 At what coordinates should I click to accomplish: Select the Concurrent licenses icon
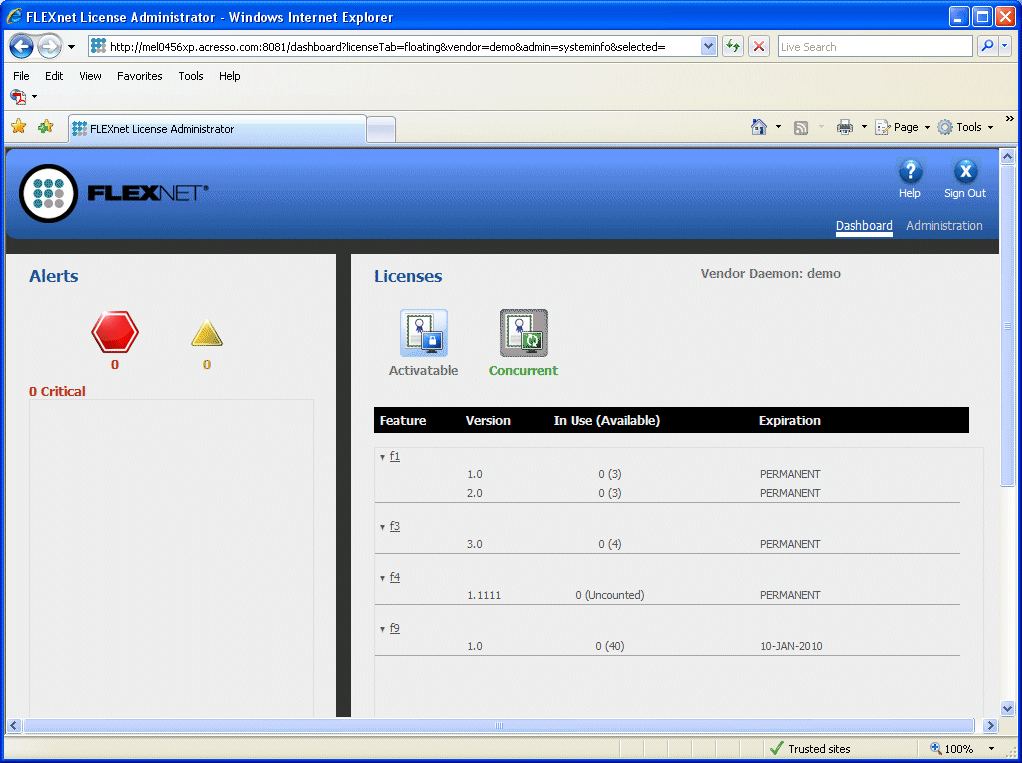(523, 333)
